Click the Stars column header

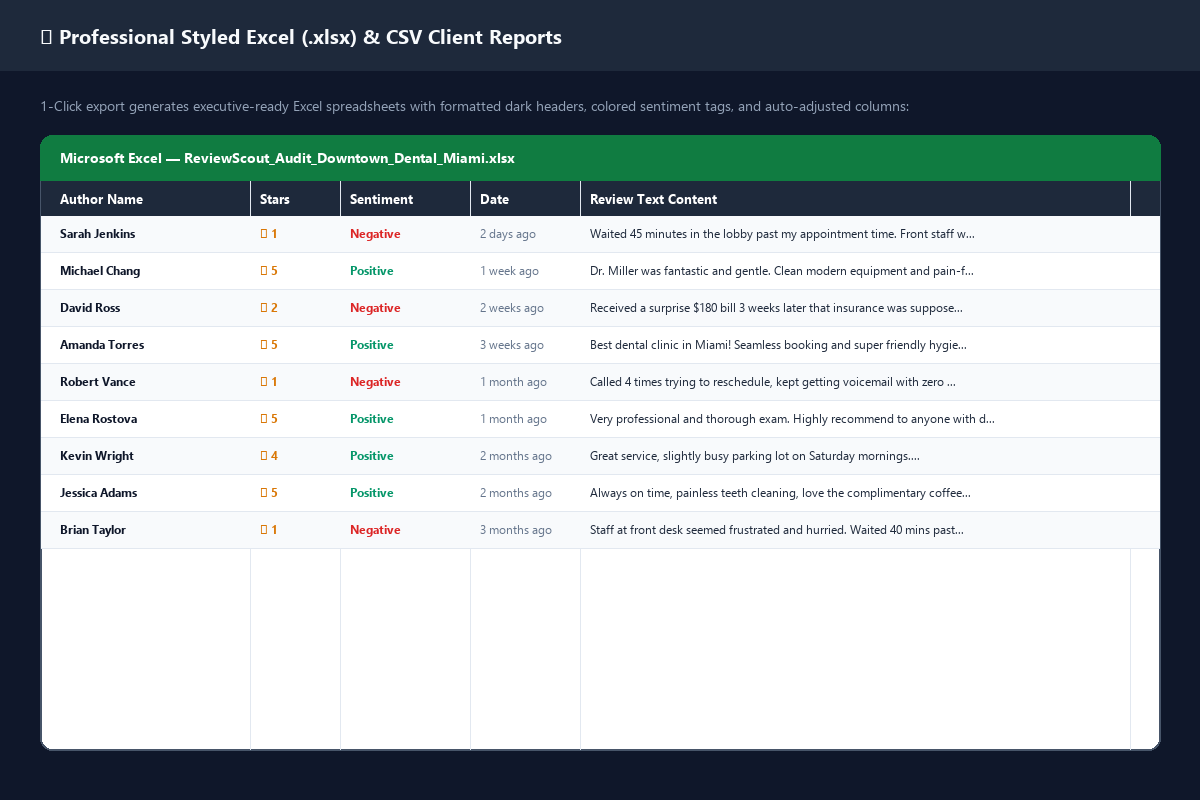pyautogui.click(x=296, y=199)
